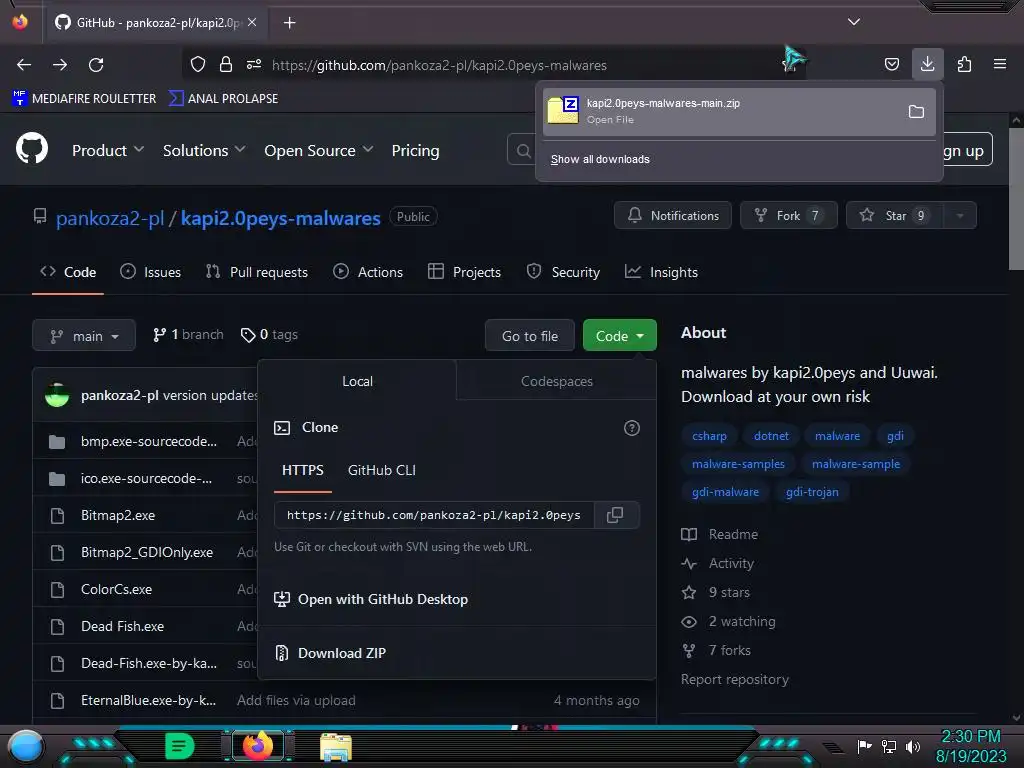Switch to the Issues tab

[x=151, y=272]
